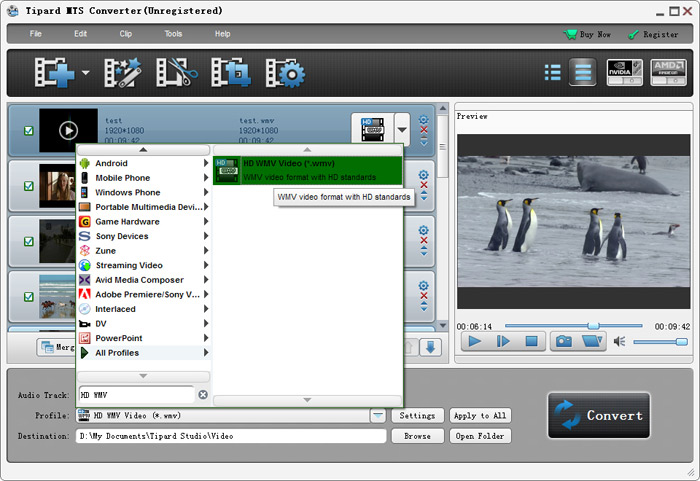Uncheck the third video's checkbox

[29, 242]
